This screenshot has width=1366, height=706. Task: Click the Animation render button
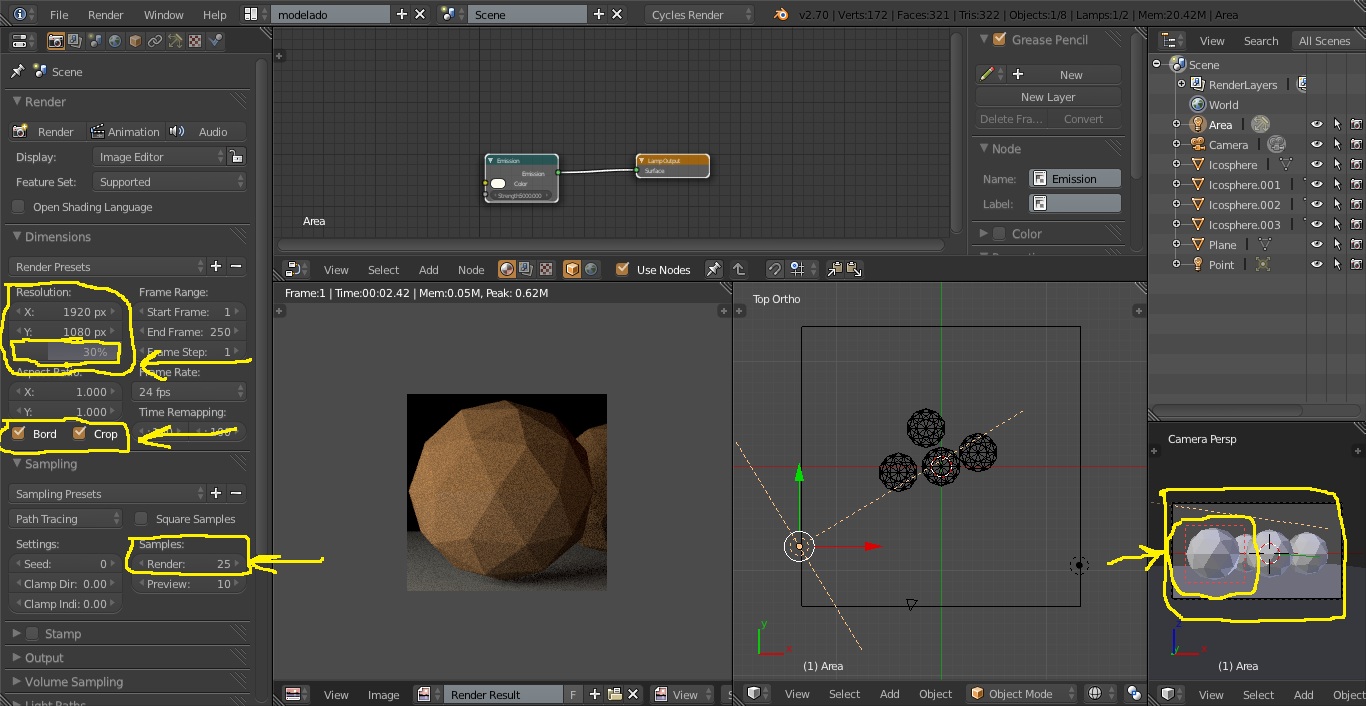(x=125, y=132)
